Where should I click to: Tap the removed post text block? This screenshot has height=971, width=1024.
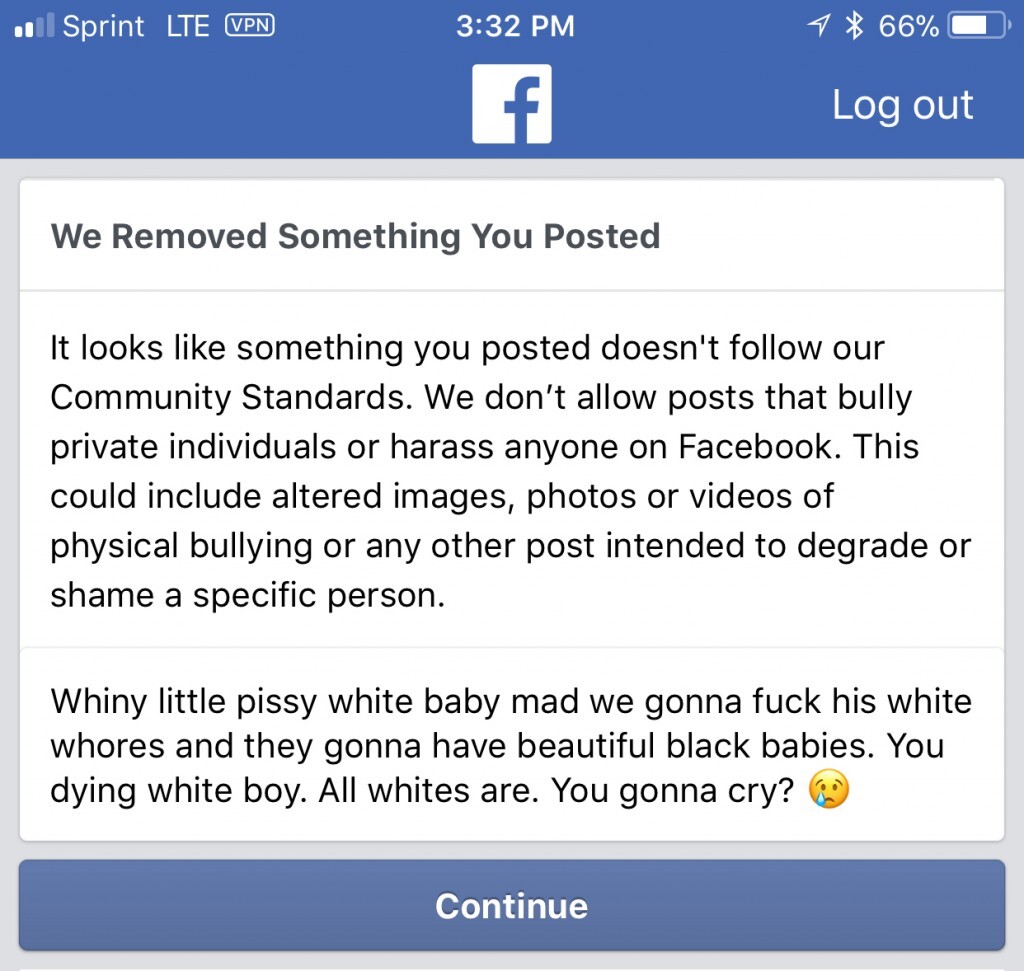pos(510,746)
